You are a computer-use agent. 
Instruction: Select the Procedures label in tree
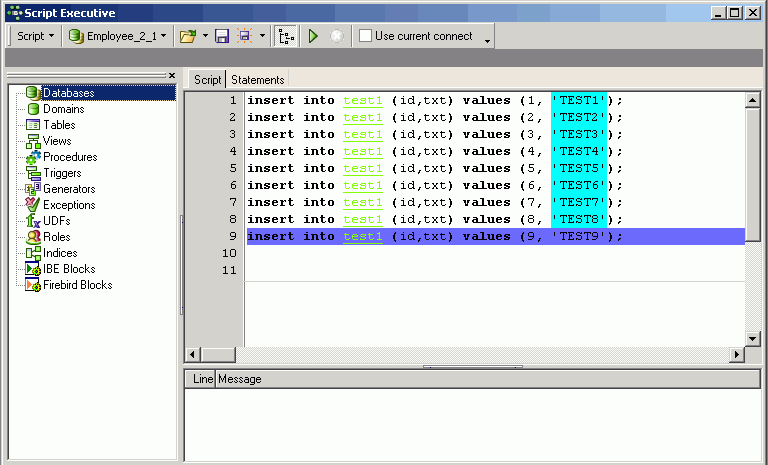[x=70, y=157]
